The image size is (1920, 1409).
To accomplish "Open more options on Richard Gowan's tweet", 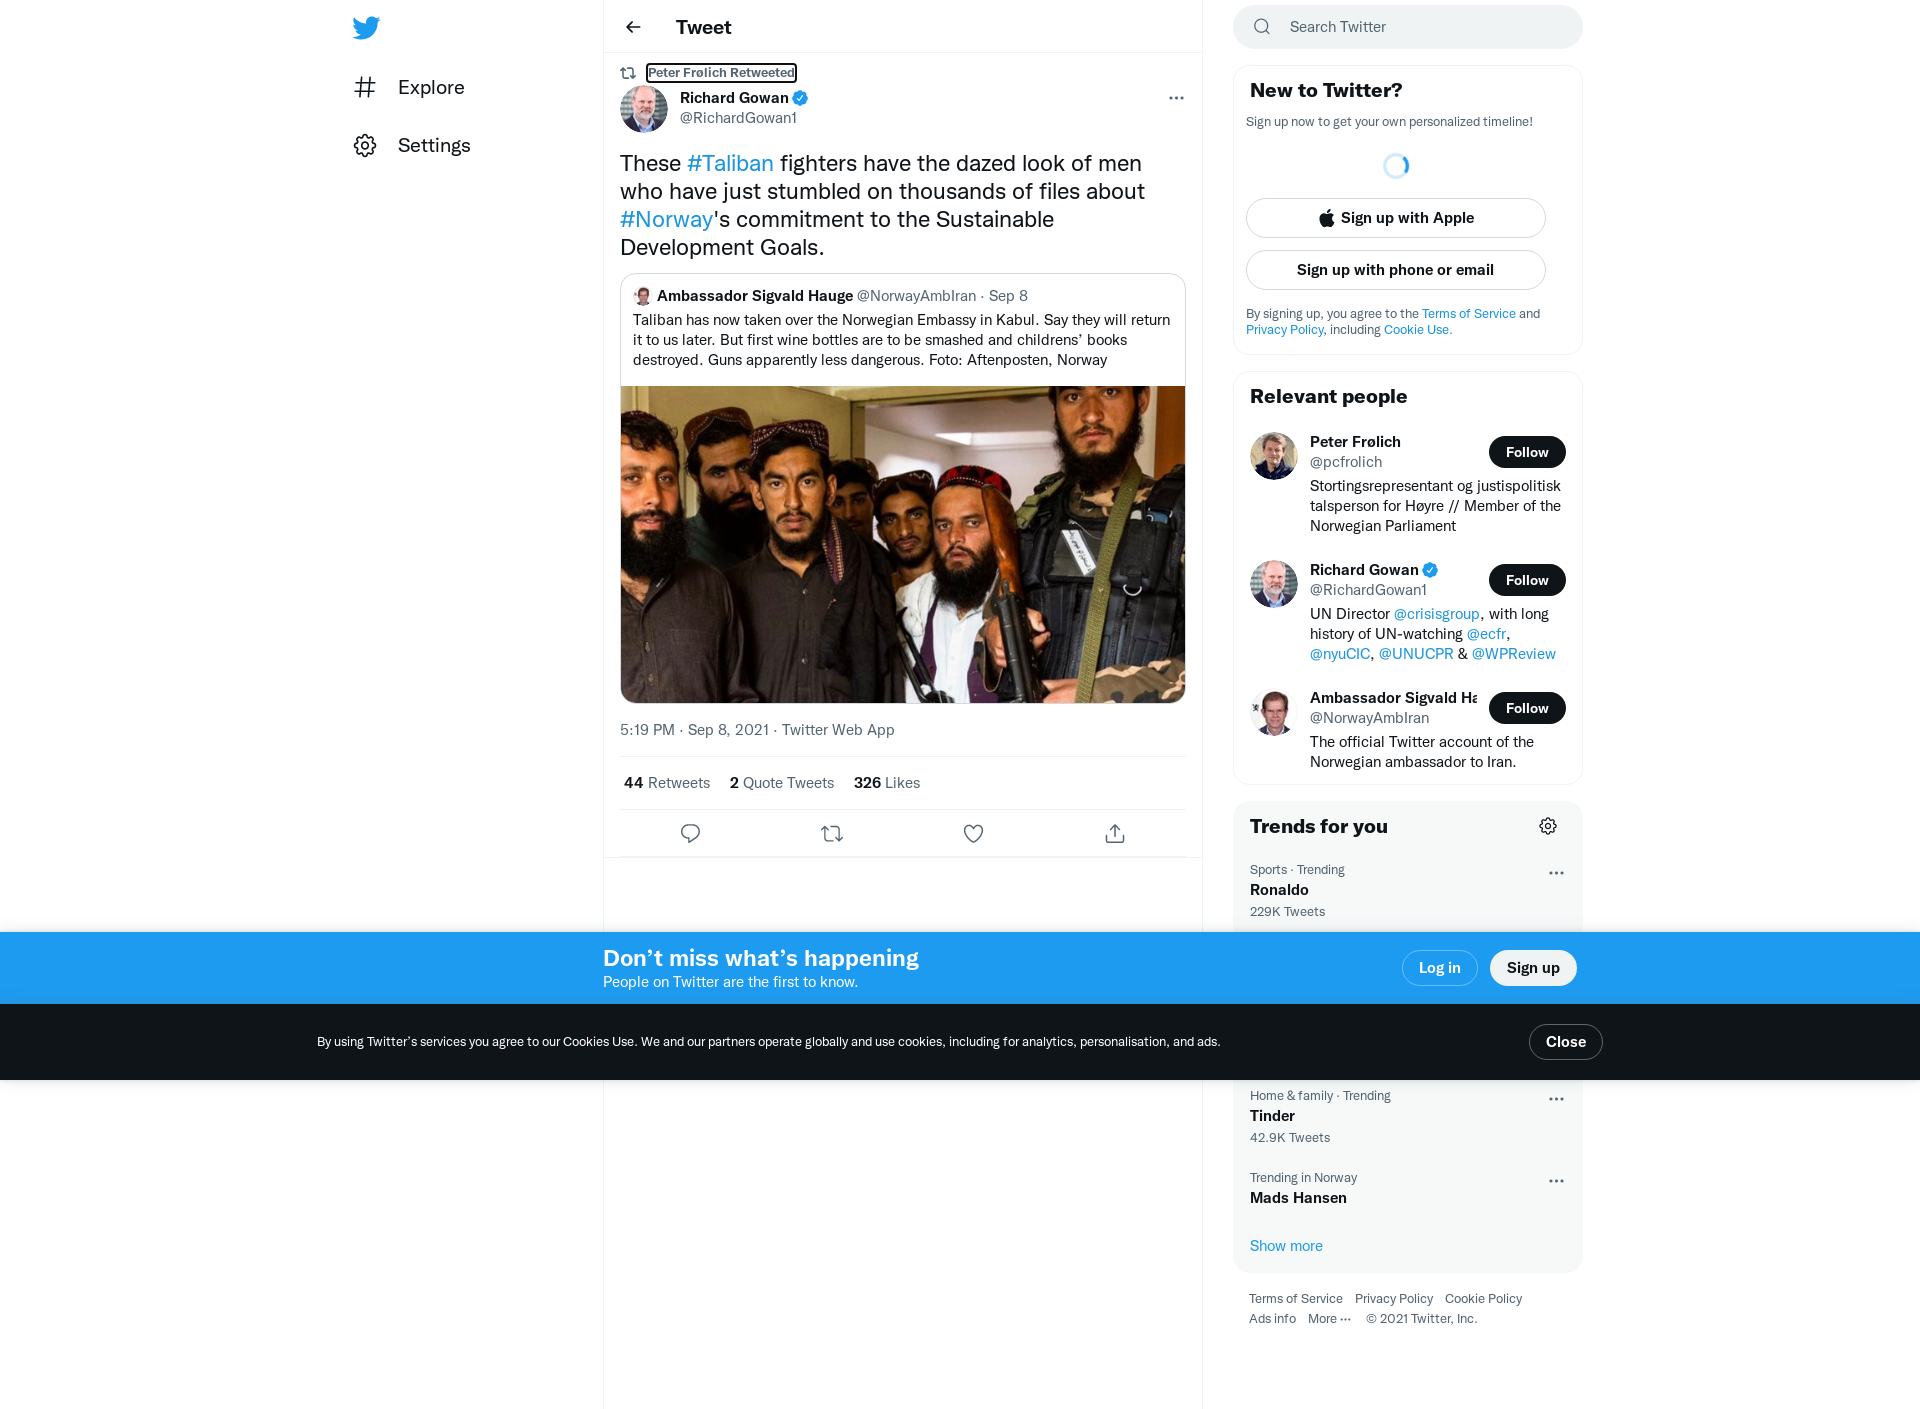I will click(1176, 98).
